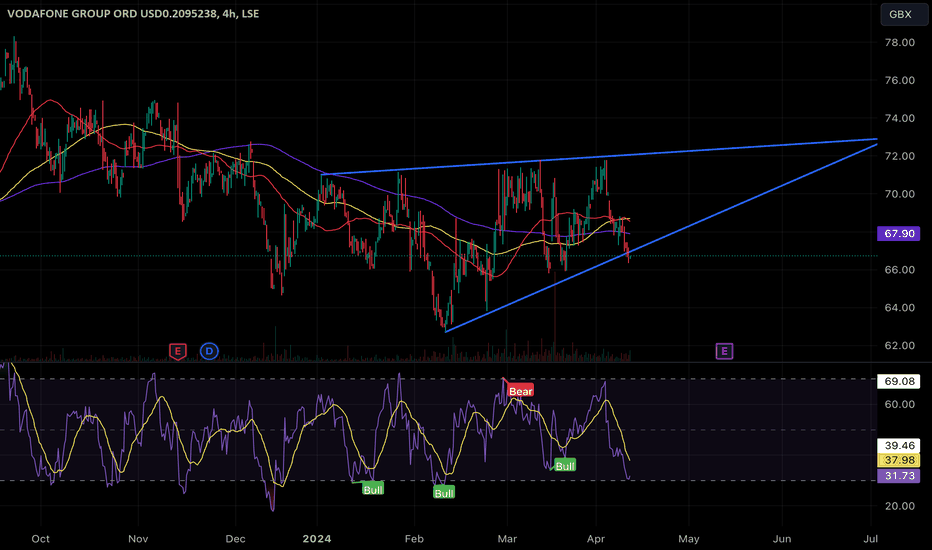Click the Nov time axis label

138,539
